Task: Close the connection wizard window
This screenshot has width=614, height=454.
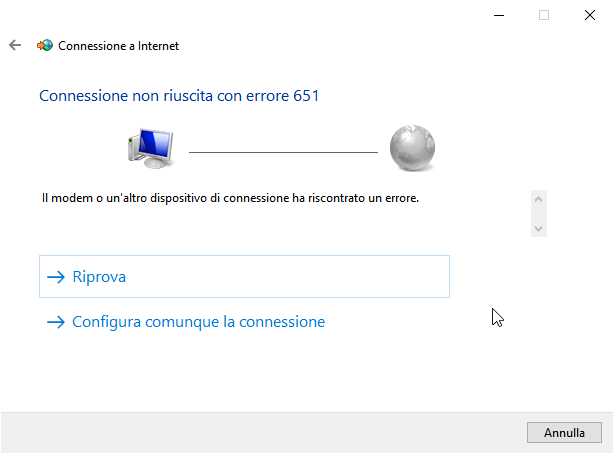Action: point(590,15)
